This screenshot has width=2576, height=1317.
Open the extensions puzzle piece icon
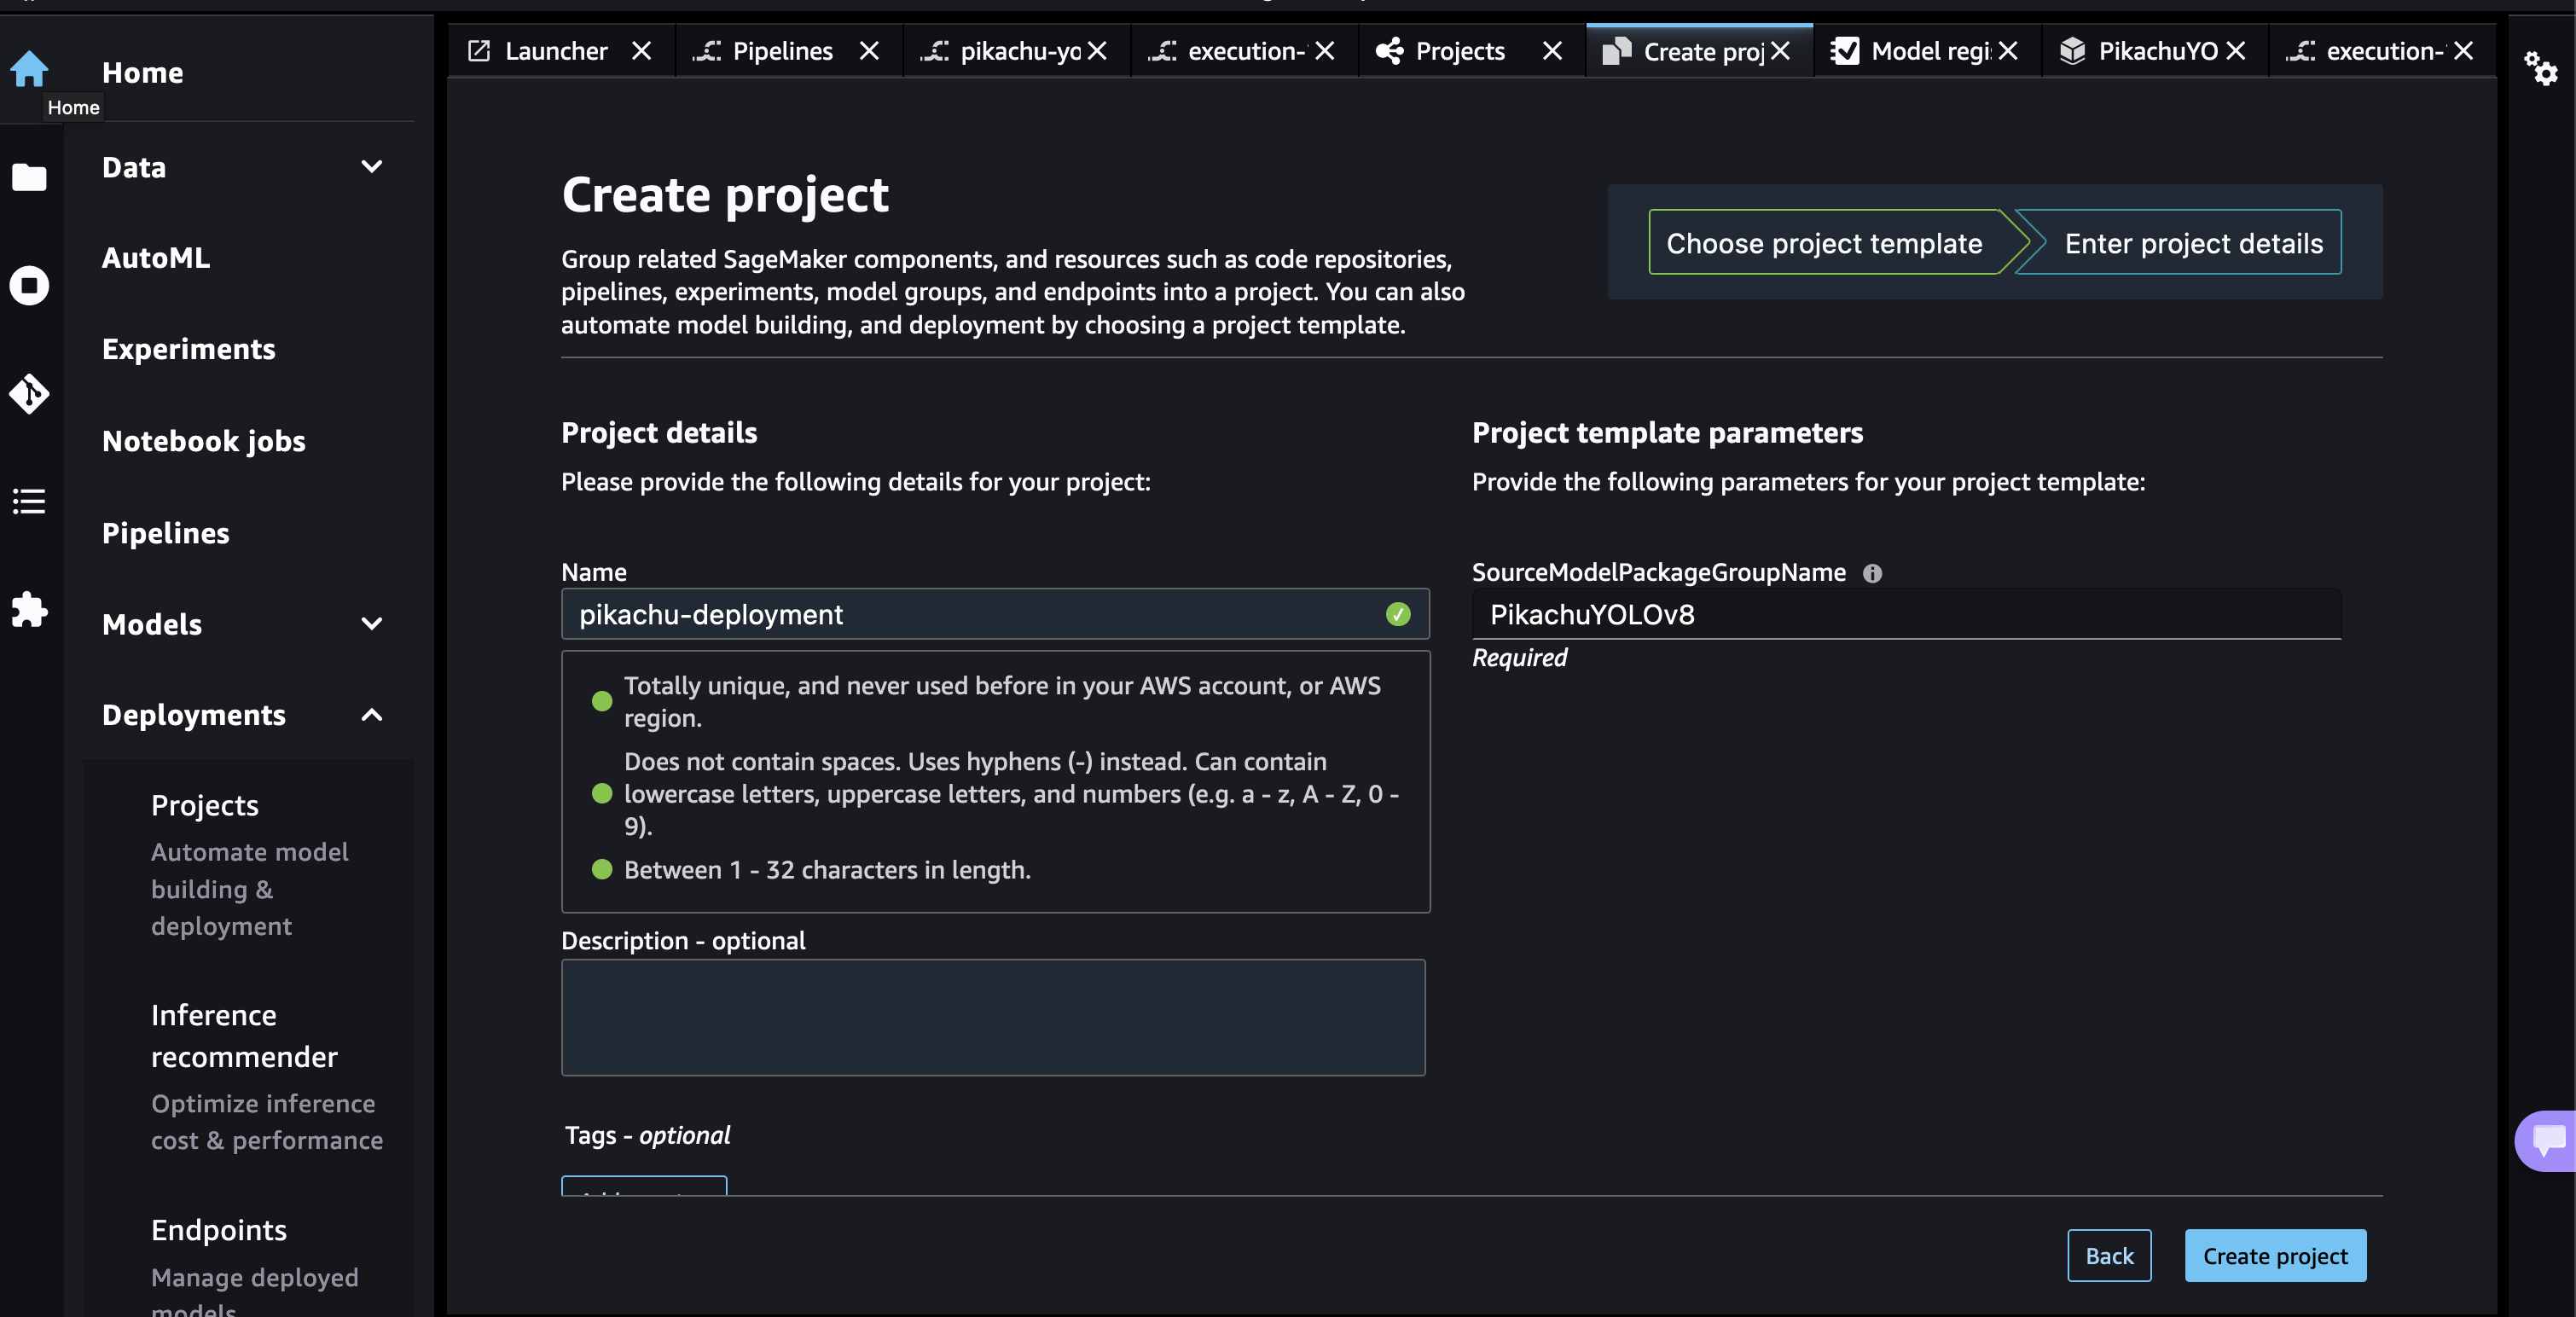(x=29, y=609)
